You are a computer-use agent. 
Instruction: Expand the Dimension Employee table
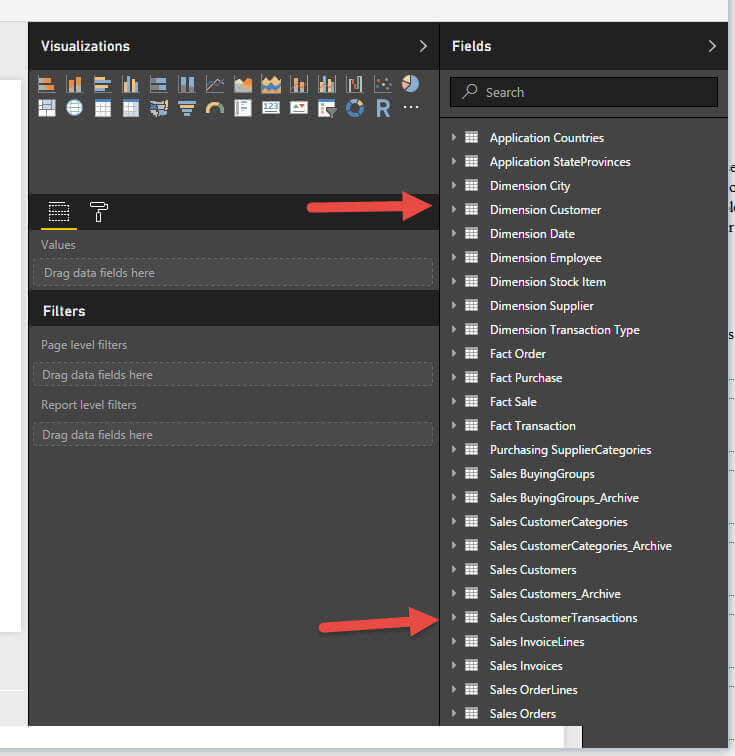click(x=454, y=257)
